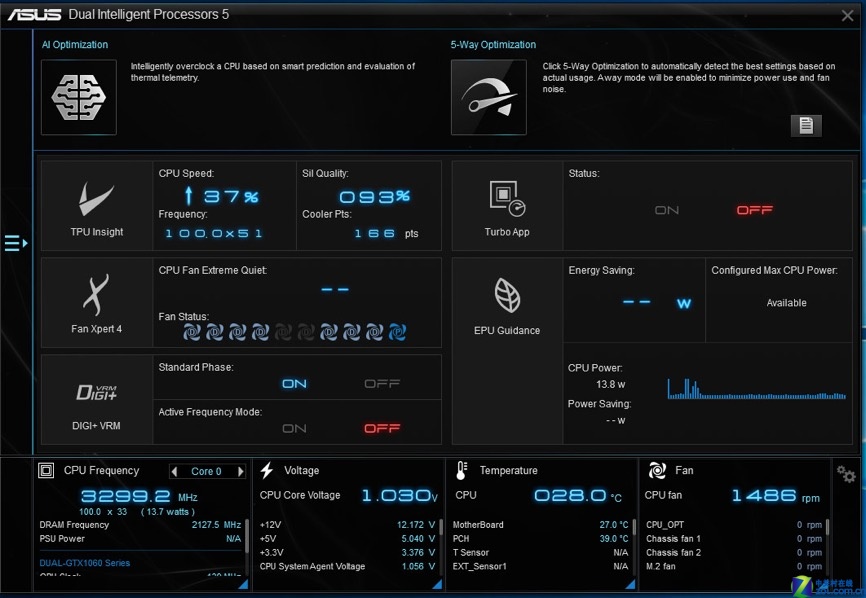Open DIGI+ VRM panel

point(97,400)
